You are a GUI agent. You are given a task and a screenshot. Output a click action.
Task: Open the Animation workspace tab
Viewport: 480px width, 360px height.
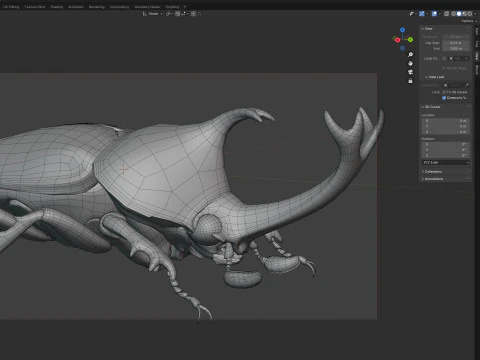[x=76, y=7]
